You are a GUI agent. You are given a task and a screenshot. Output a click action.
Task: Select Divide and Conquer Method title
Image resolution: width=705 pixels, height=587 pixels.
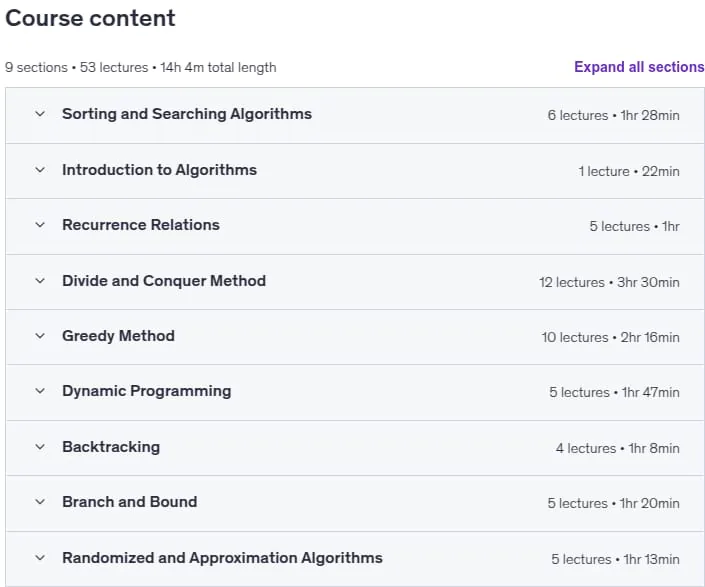164,281
